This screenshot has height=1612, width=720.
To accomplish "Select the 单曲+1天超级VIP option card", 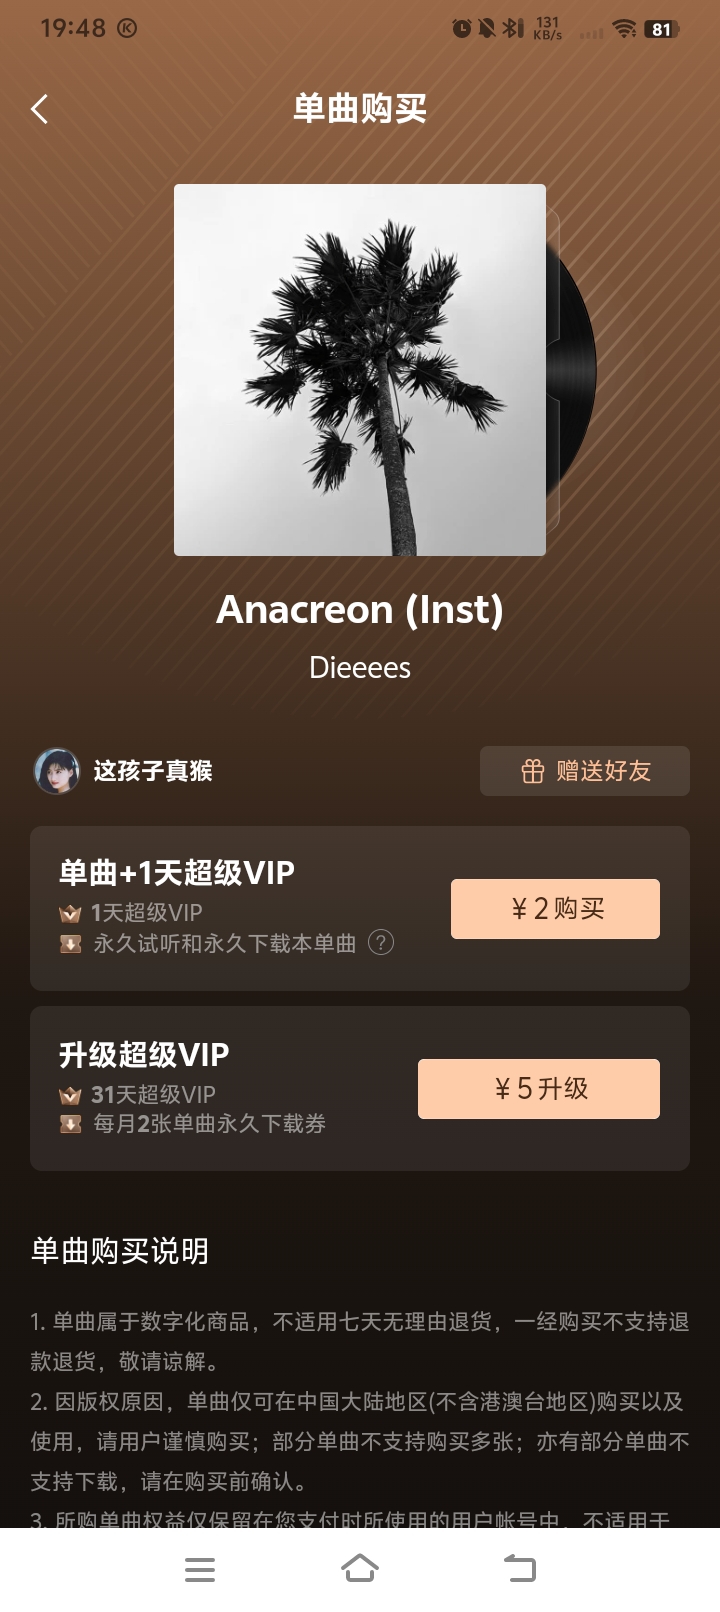I will tap(360, 908).
